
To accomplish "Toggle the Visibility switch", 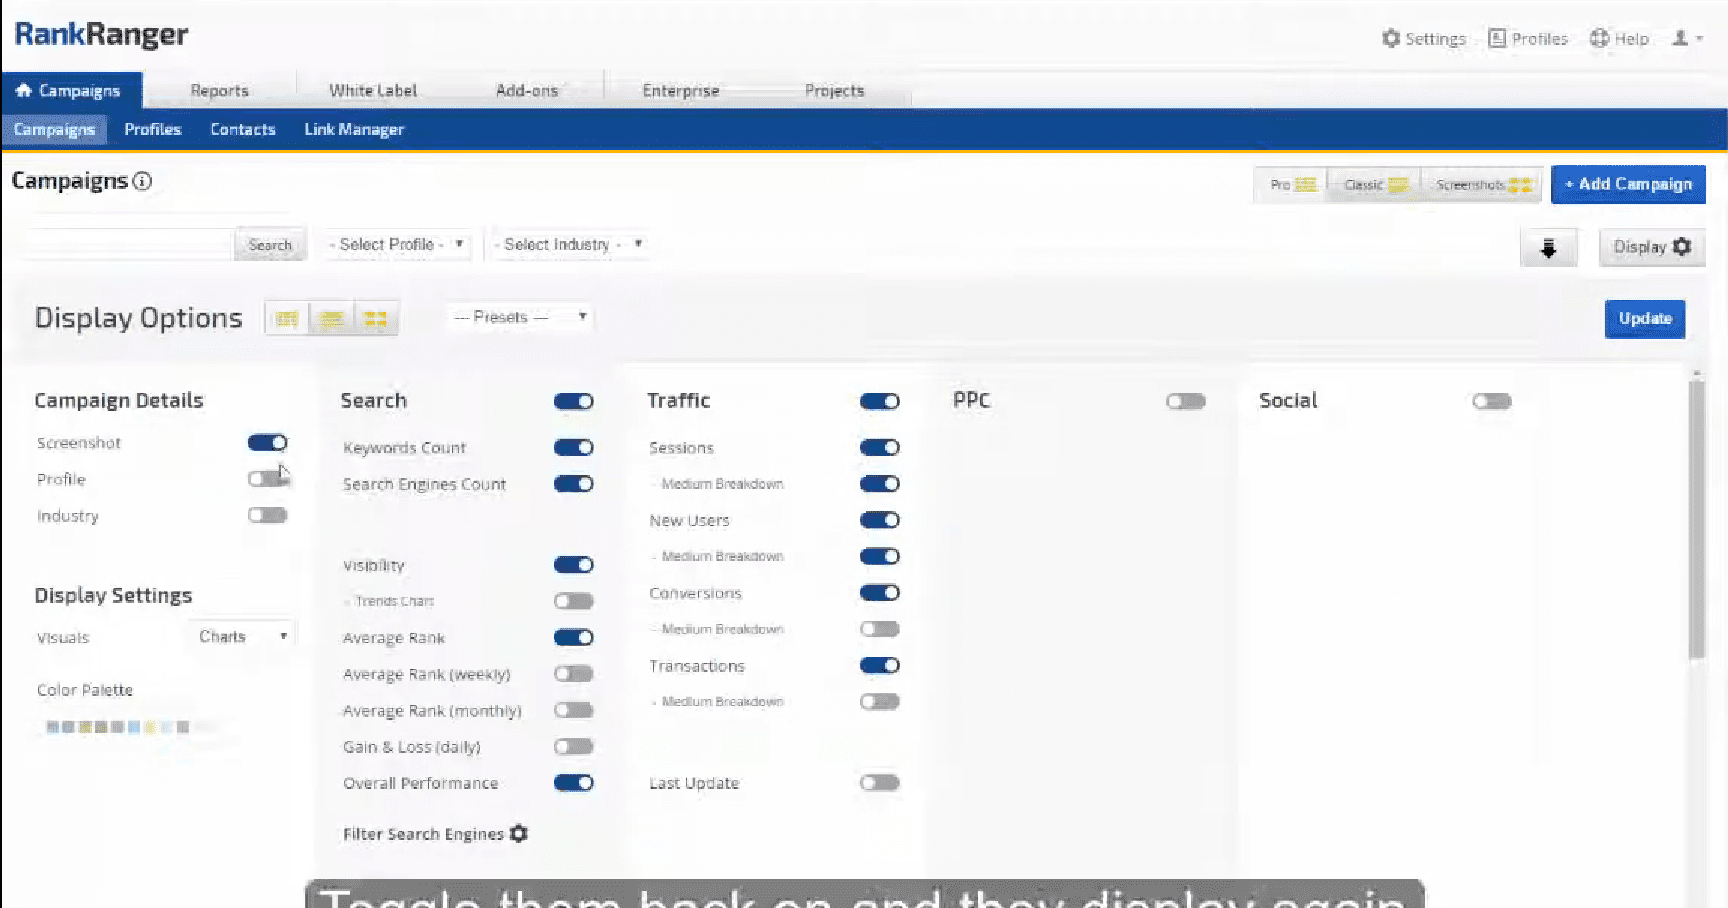I will tap(573, 565).
